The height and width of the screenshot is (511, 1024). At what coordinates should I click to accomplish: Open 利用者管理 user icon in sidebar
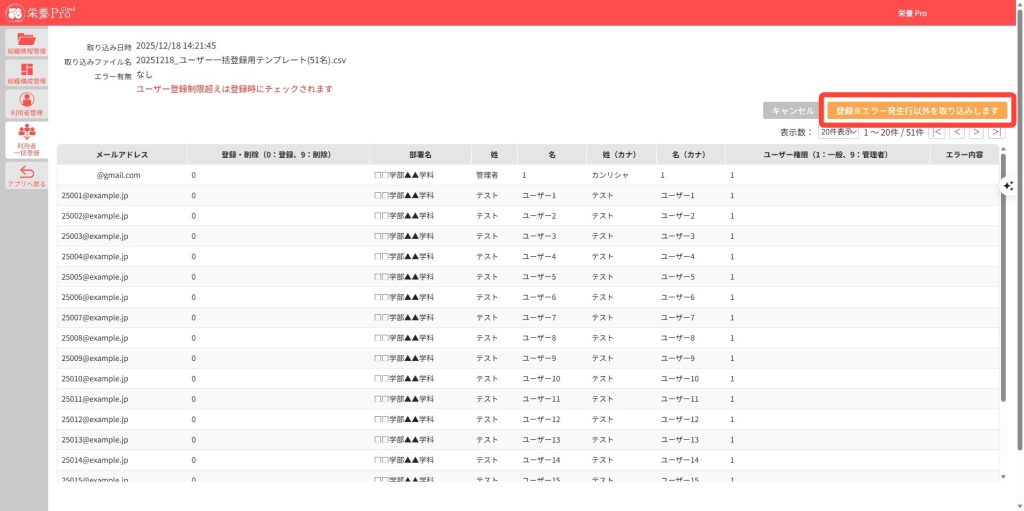tap(25, 103)
